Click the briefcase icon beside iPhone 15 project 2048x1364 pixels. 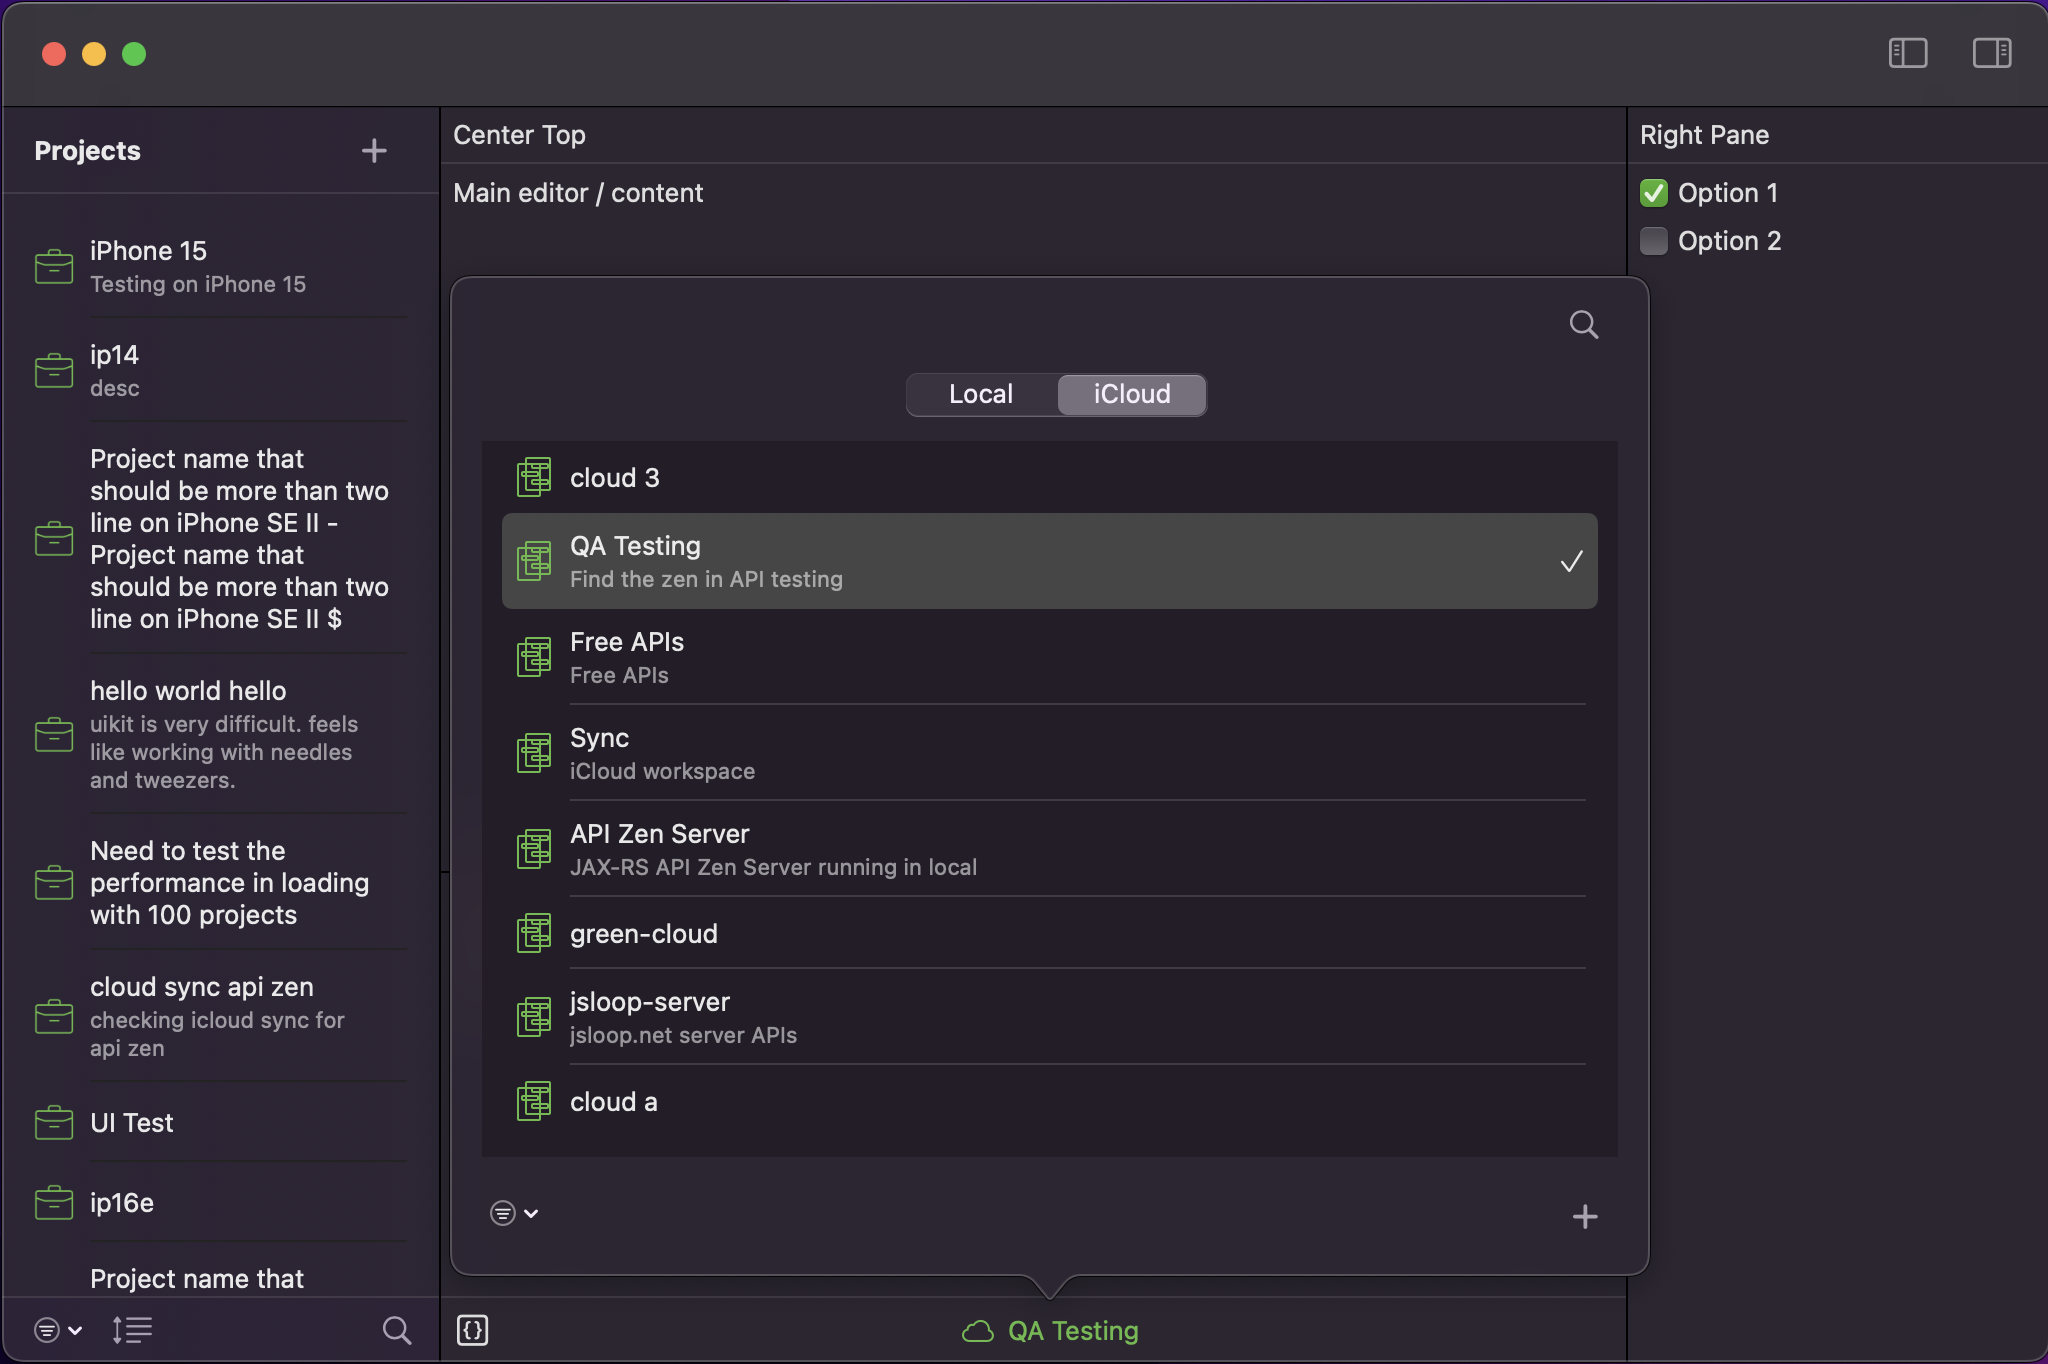click(55, 265)
